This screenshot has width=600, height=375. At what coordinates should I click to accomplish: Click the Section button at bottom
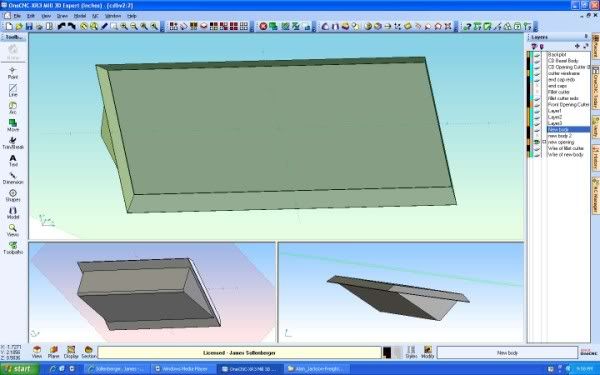(88, 352)
